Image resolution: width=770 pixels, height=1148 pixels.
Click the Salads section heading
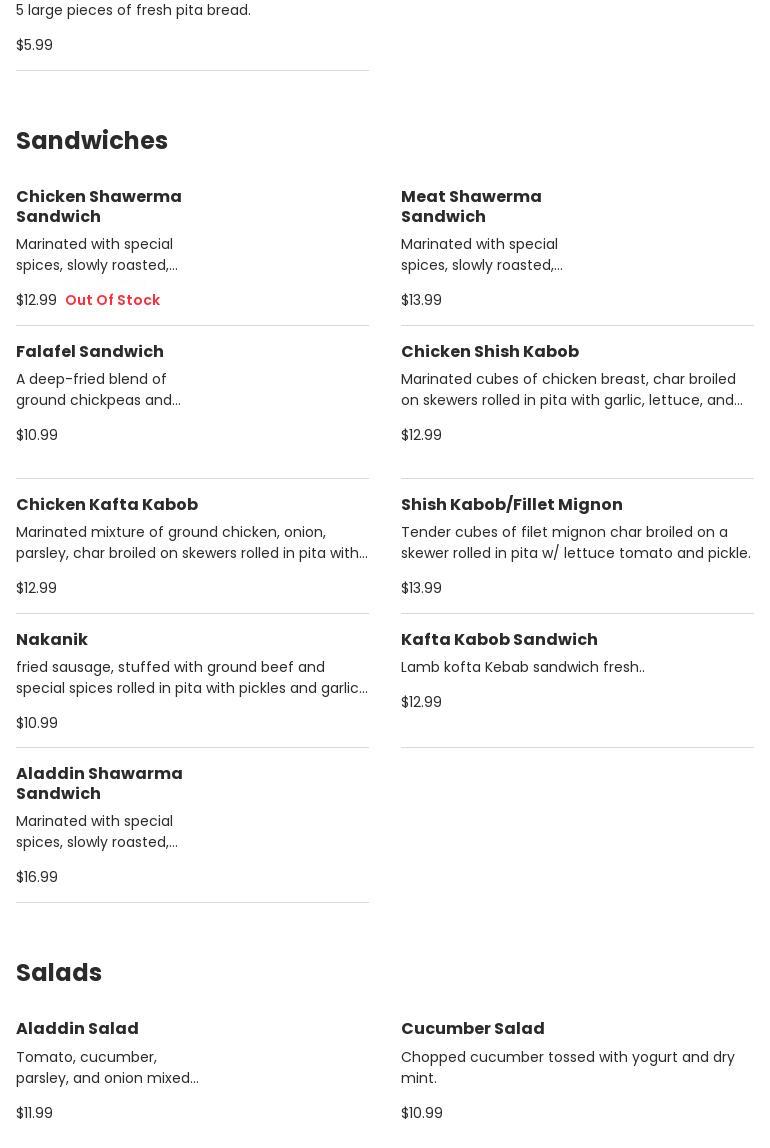[x=59, y=973]
